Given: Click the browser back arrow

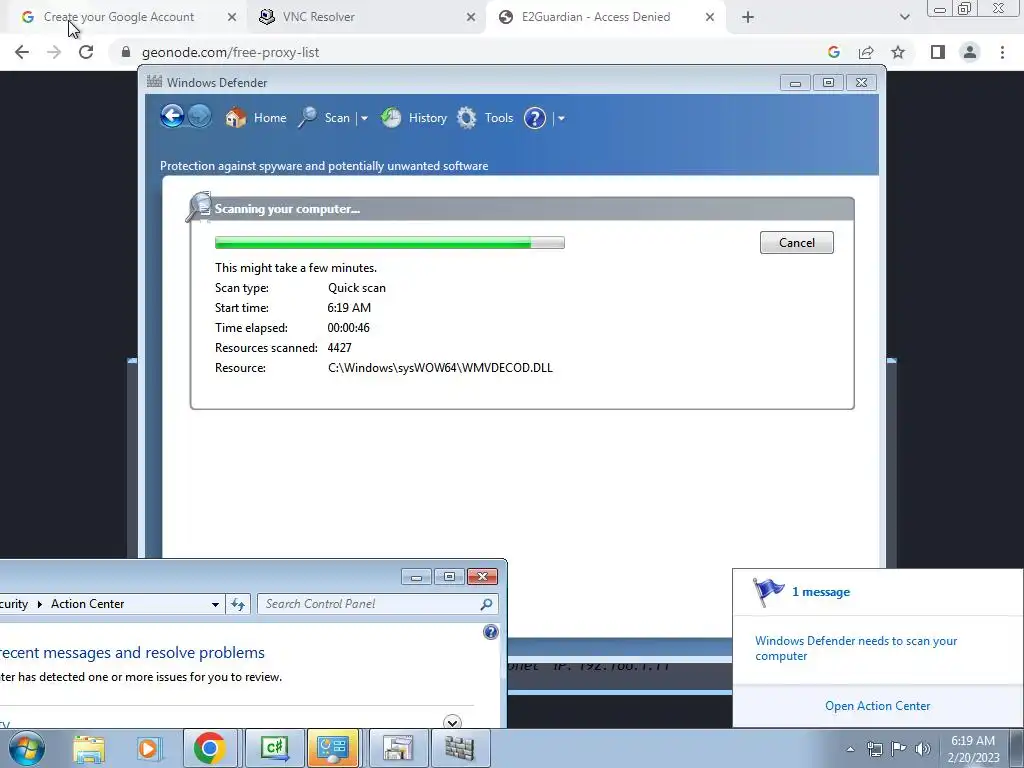Looking at the screenshot, I should pos(22,52).
